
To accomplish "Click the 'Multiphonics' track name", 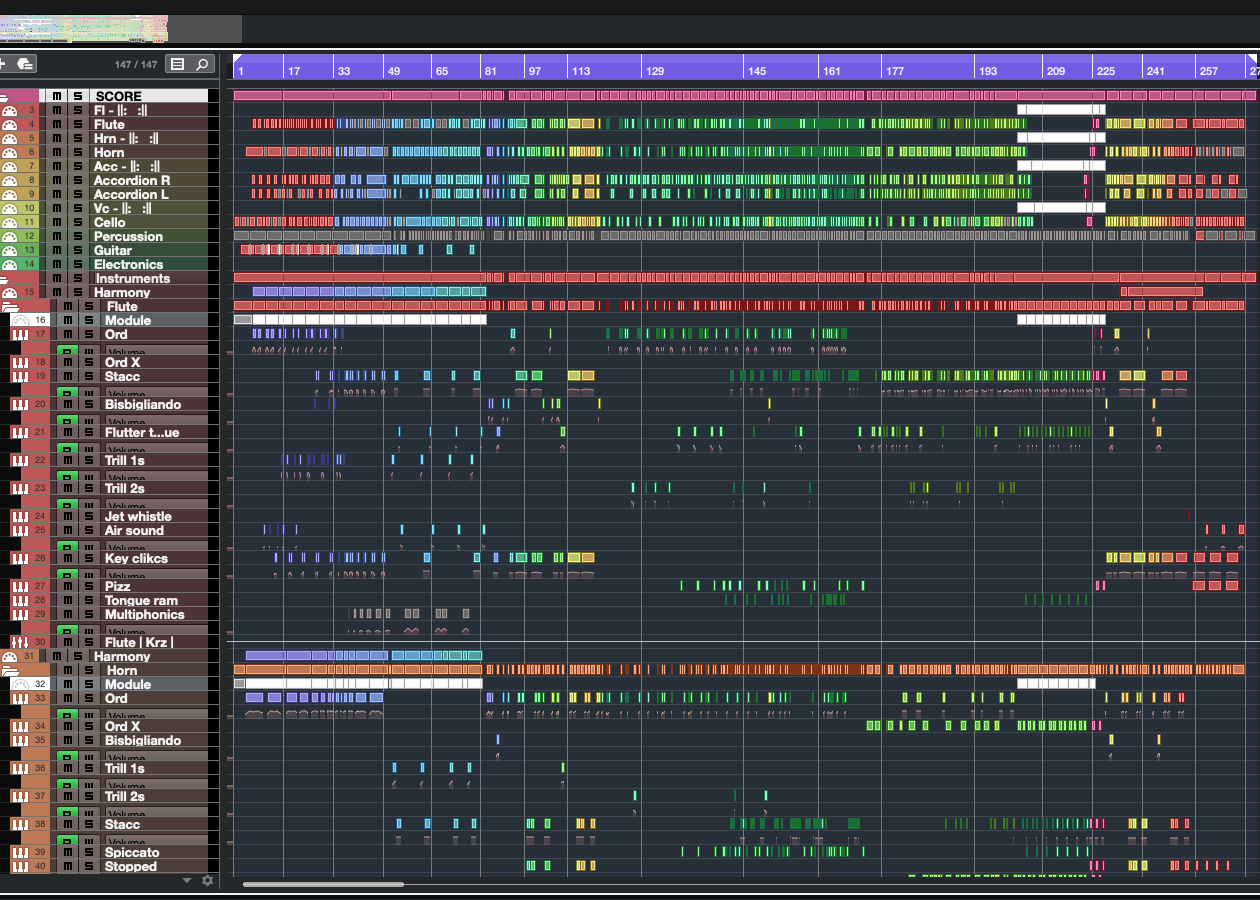I will point(145,615).
